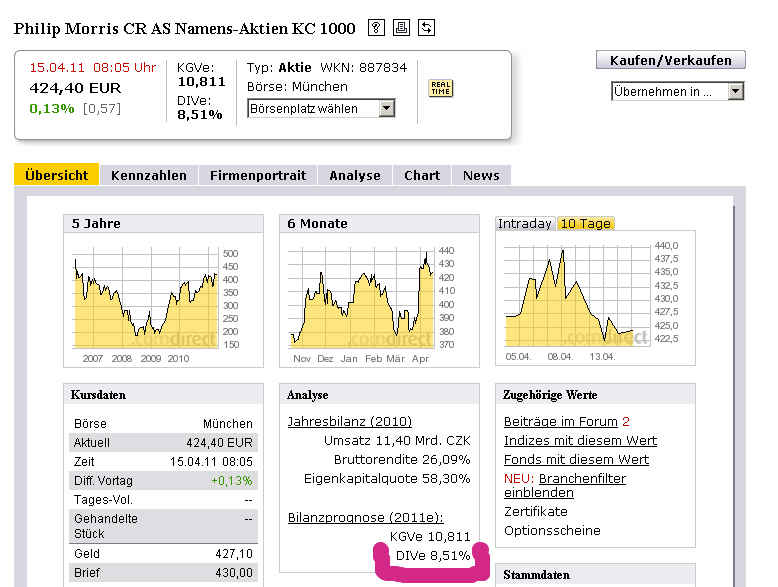This screenshot has height=587, width=778.
Task: Click the Zertifikate entry
Action: pos(536,512)
